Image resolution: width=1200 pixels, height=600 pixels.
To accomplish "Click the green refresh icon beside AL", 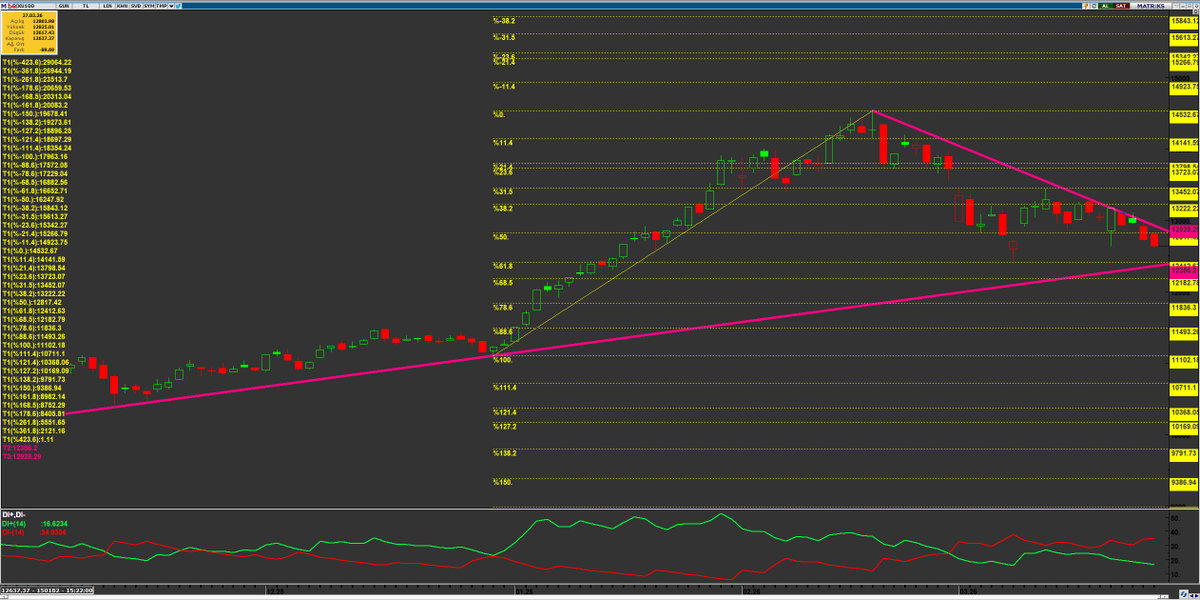I will pyautogui.click(x=1094, y=6).
